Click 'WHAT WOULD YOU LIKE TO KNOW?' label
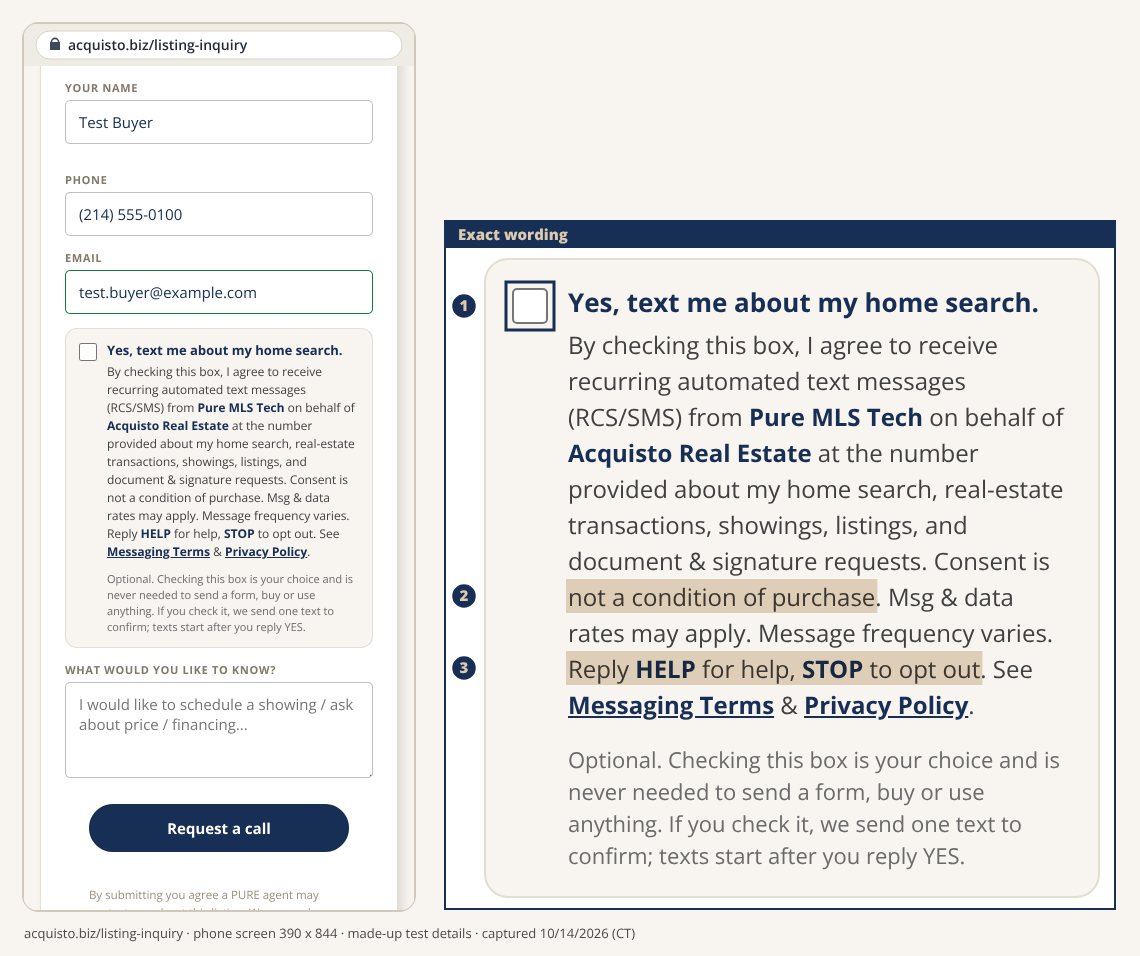This screenshot has height=956, width=1140. (170, 670)
